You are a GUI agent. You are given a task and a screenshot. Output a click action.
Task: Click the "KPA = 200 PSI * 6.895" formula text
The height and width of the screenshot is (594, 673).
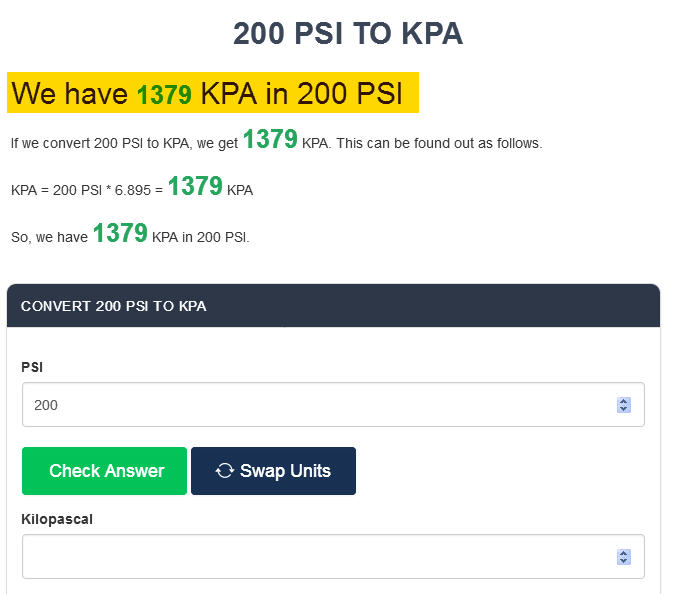85,190
